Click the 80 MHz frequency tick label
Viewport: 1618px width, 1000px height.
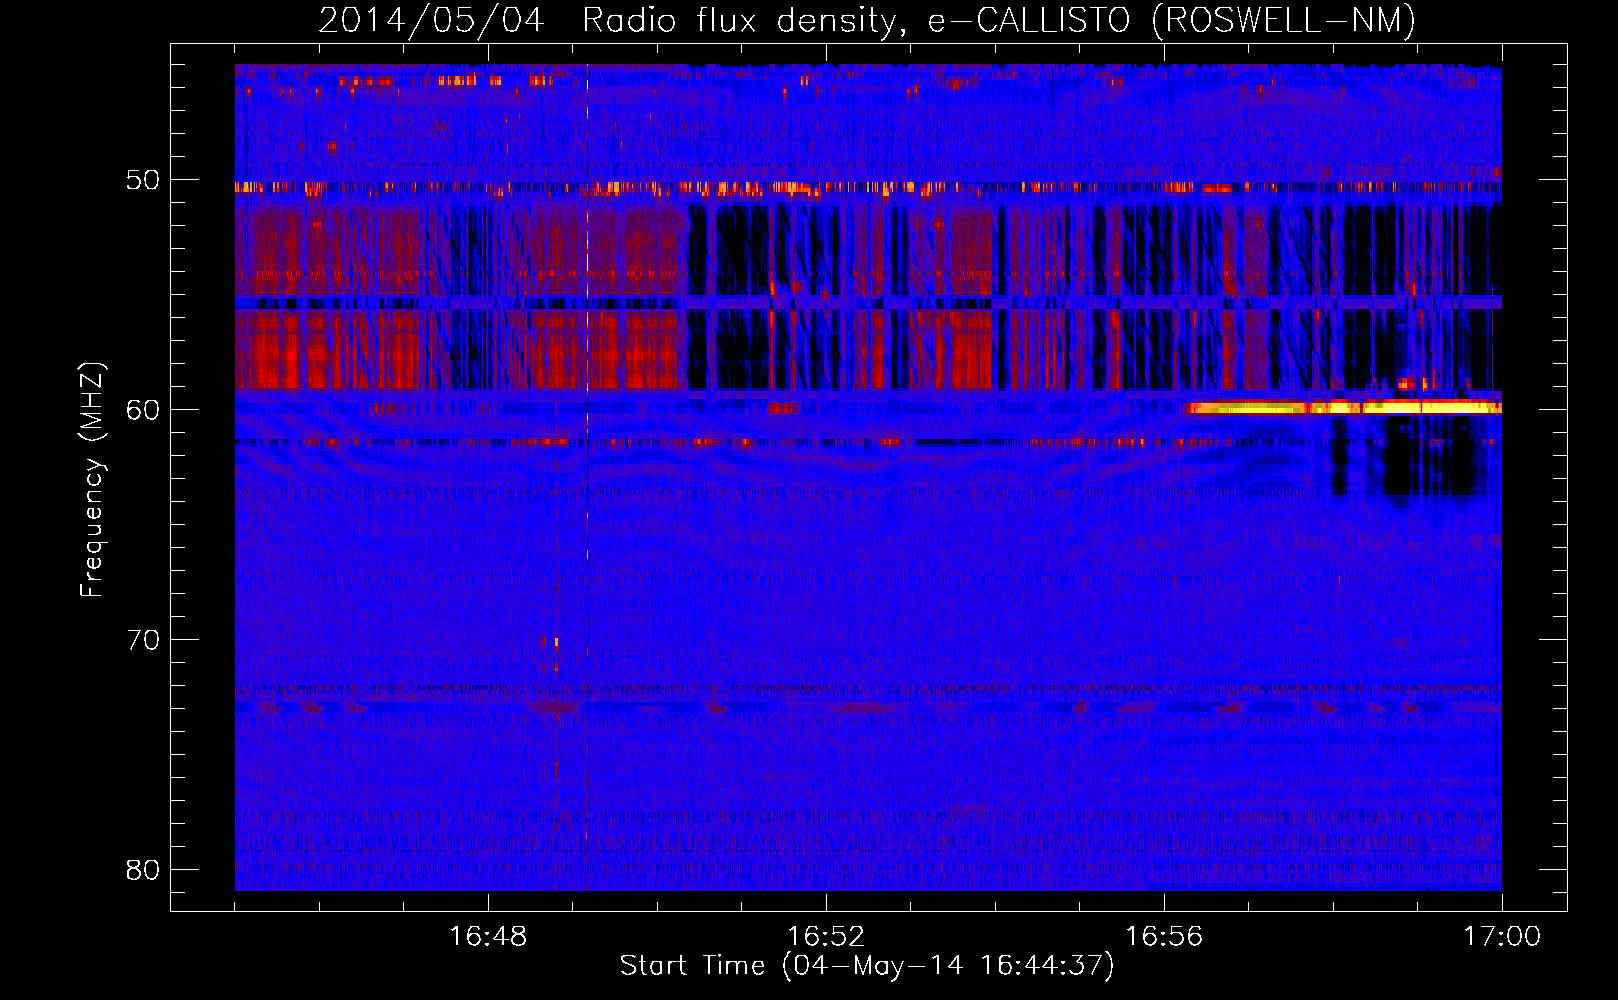[142, 869]
